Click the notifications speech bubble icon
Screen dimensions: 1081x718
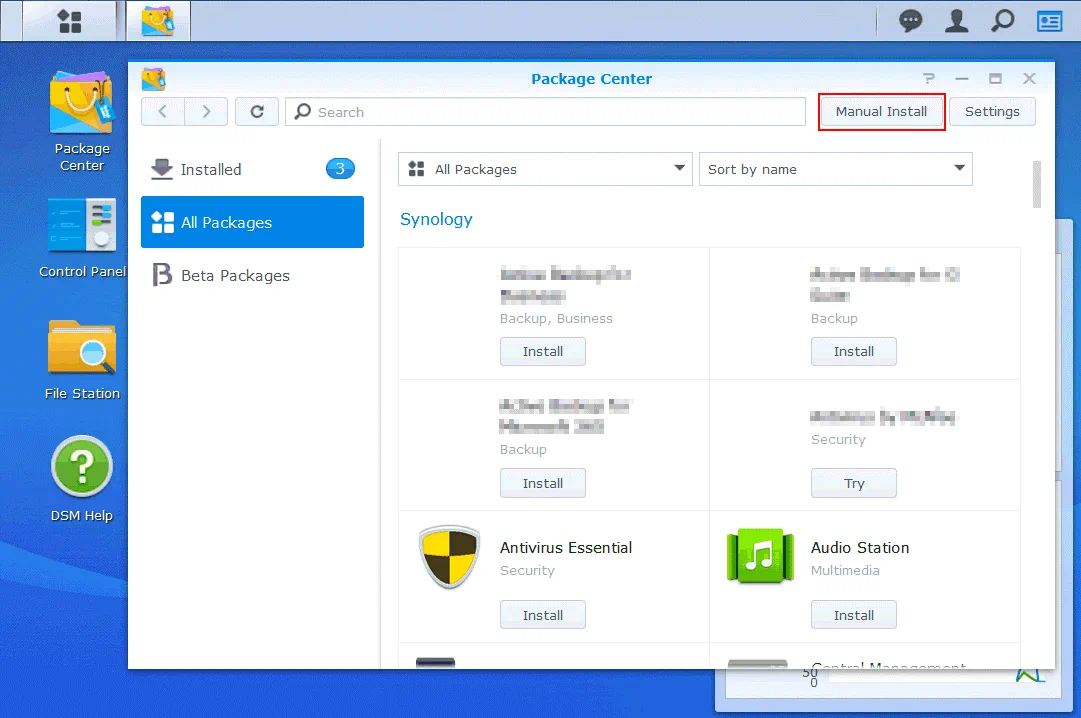[910, 21]
